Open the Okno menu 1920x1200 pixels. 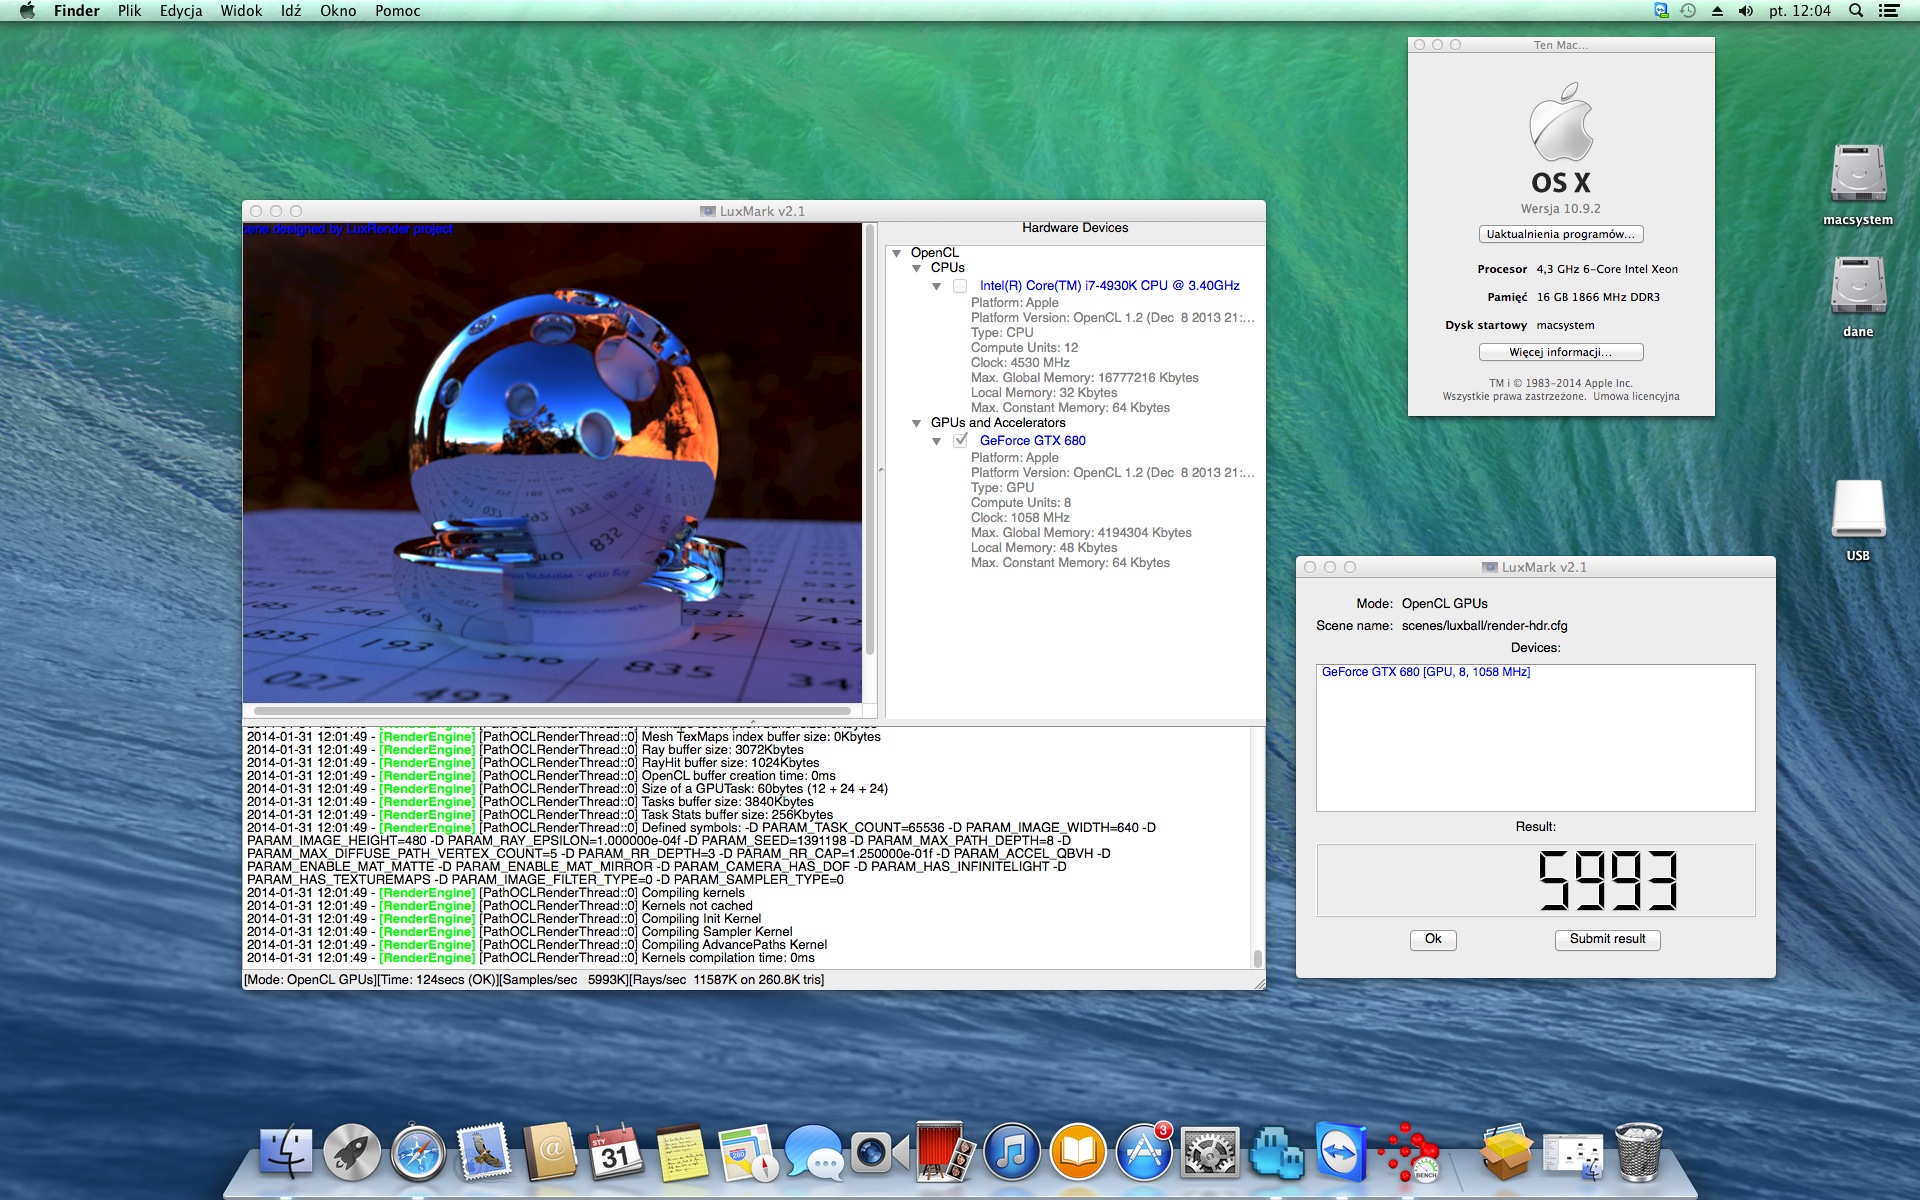click(338, 11)
